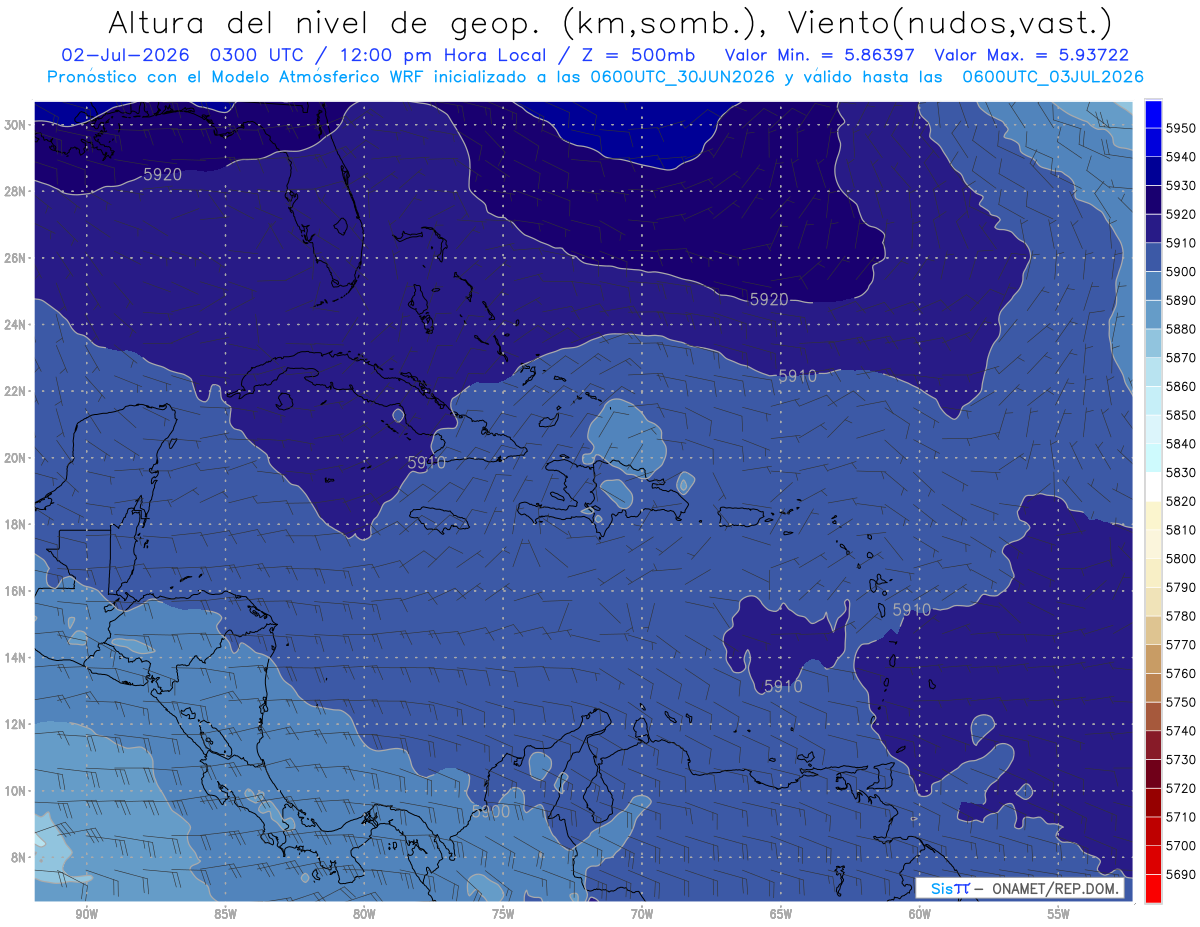Click the 10N latitude axis label
1200x927 pixels.
(x=15, y=791)
